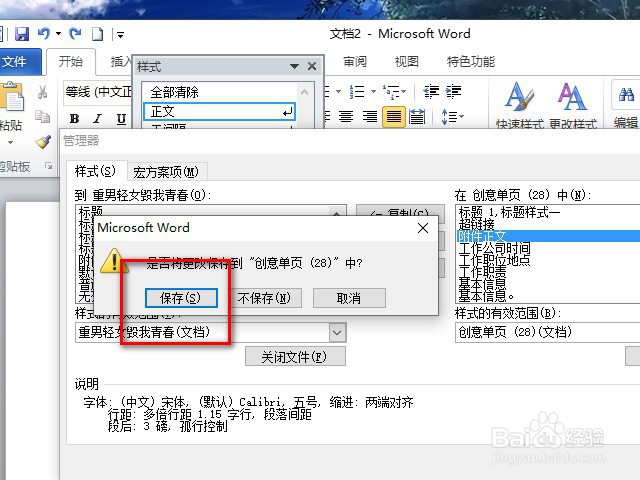Toggle bold formatting
Screen dimensions: 640x480
tap(74, 119)
